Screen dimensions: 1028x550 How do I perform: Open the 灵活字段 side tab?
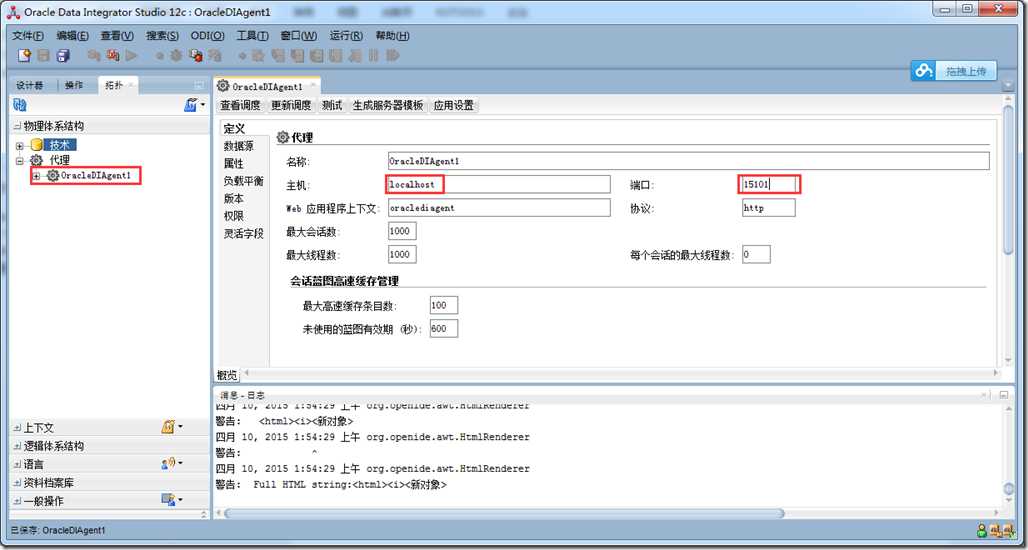[244, 233]
